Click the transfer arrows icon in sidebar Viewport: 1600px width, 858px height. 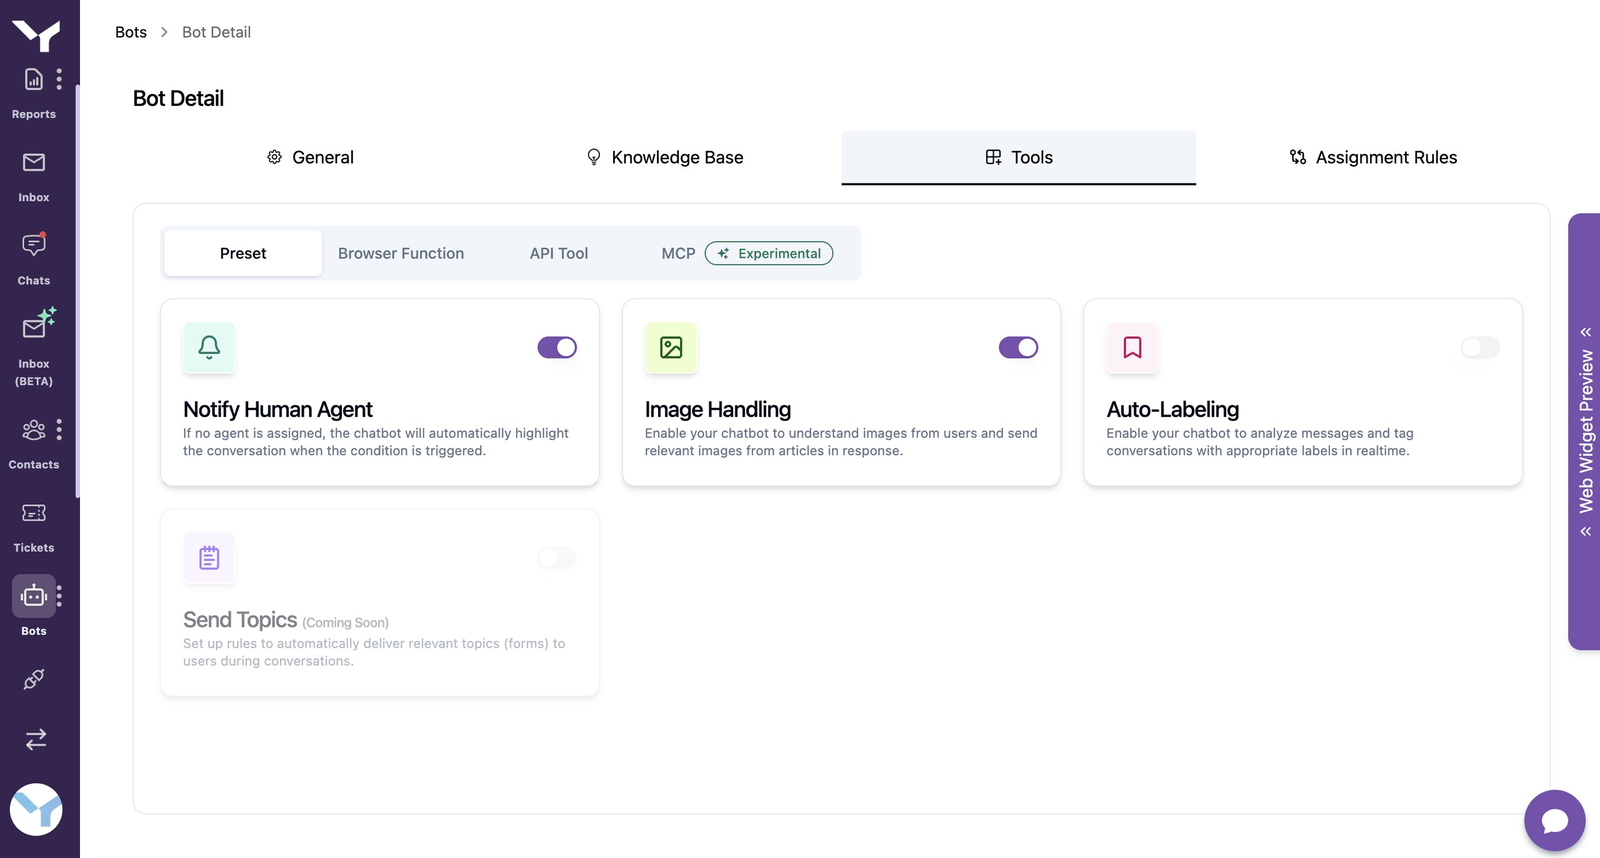click(35, 739)
